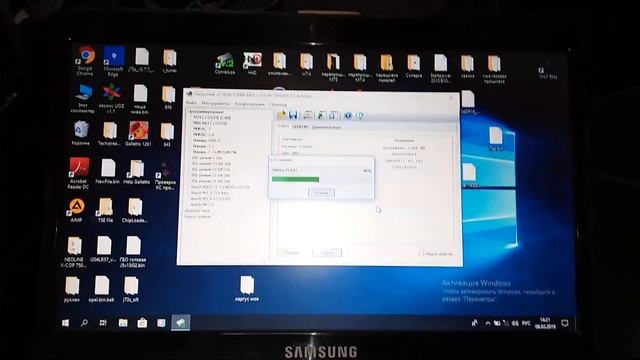Select the Bosch MP7.0 tree row
640x360 pixels.
(202, 204)
